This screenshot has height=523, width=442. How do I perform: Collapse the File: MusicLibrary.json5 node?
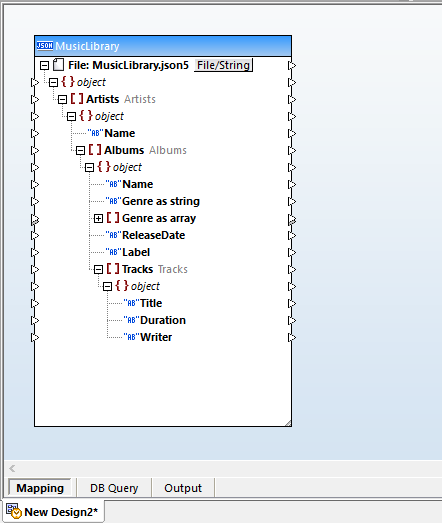[44, 65]
